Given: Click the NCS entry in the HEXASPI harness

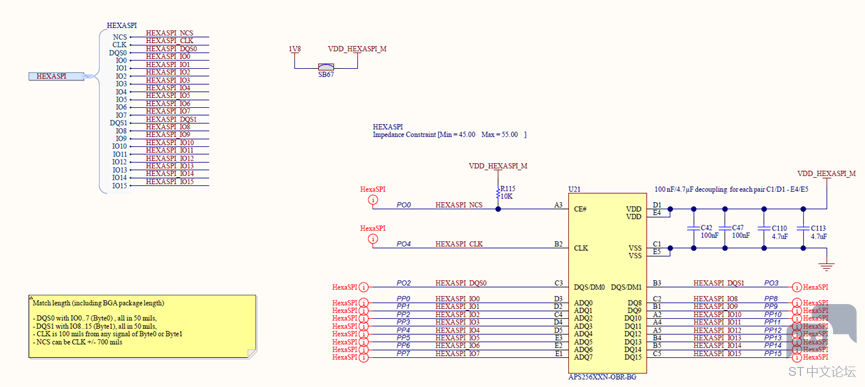Looking at the screenshot, I should coord(120,37).
